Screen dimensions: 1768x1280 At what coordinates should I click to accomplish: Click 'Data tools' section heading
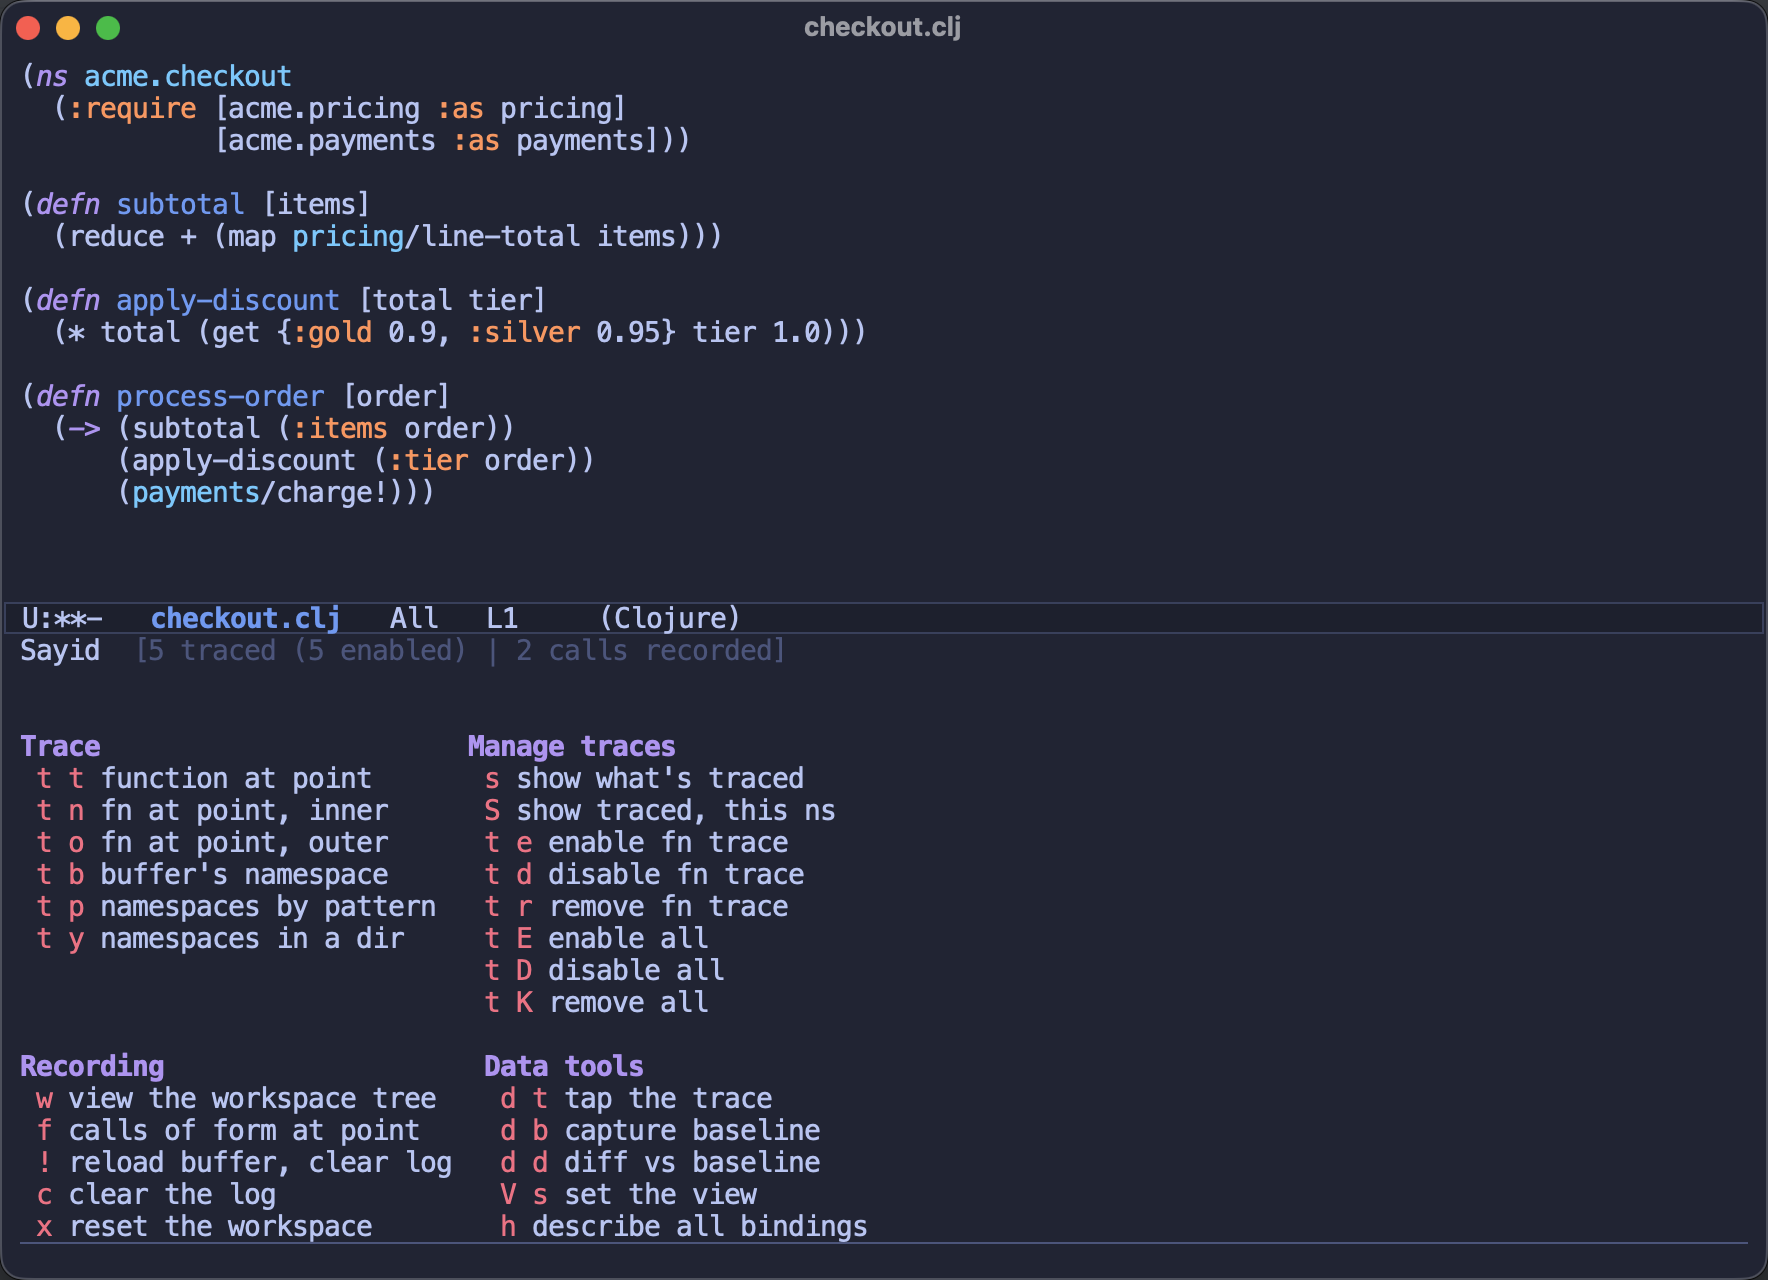[564, 1066]
